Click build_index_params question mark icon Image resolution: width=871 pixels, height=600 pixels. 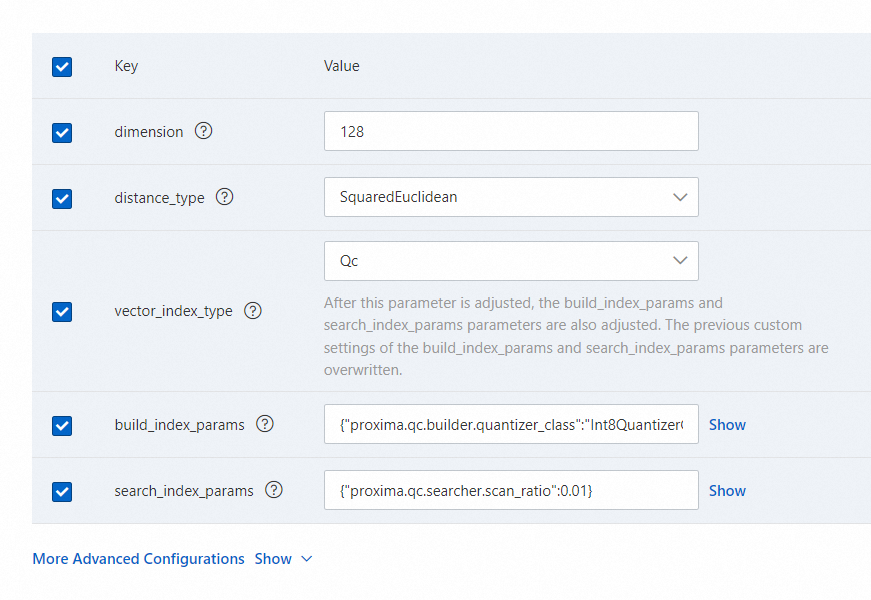click(265, 424)
